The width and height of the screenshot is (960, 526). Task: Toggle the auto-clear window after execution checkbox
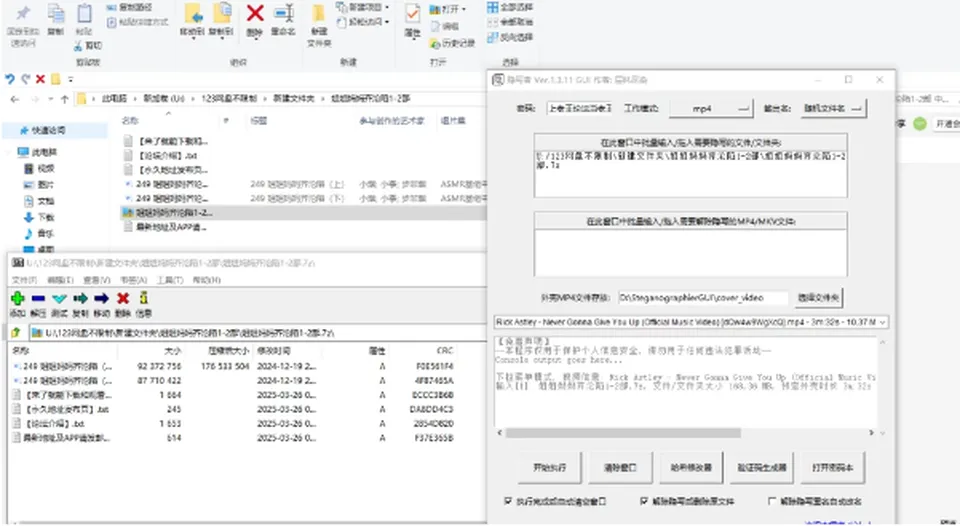(x=508, y=501)
